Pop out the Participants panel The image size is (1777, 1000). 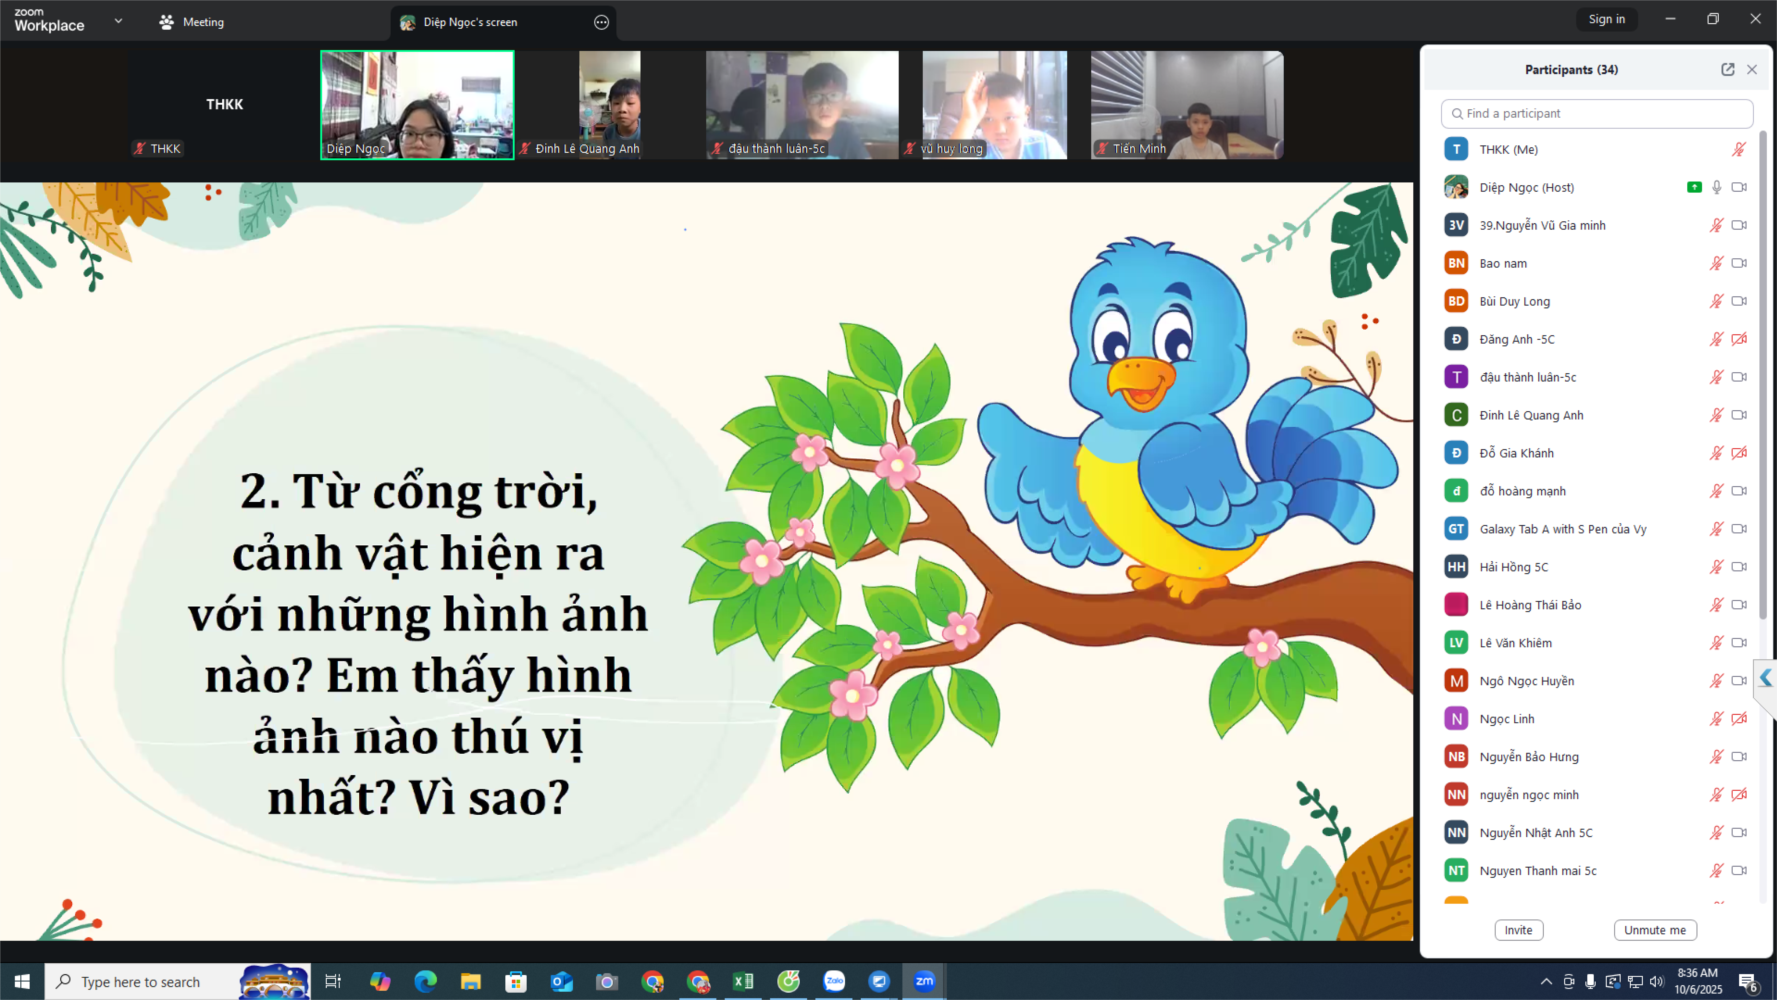point(1727,69)
